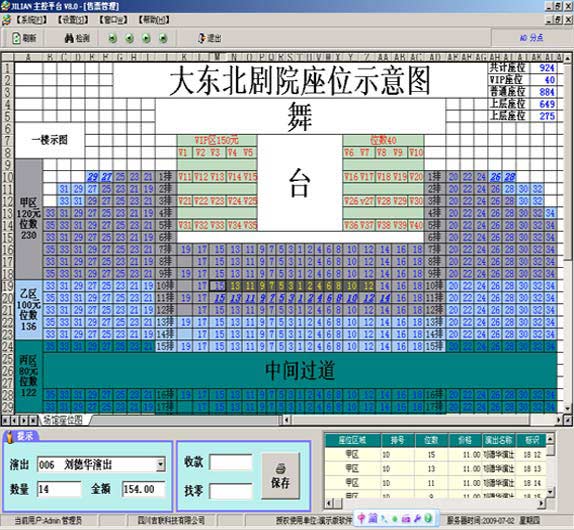
Task: Click the wrench icon on the input method bar
Action: click(x=417, y=518)
